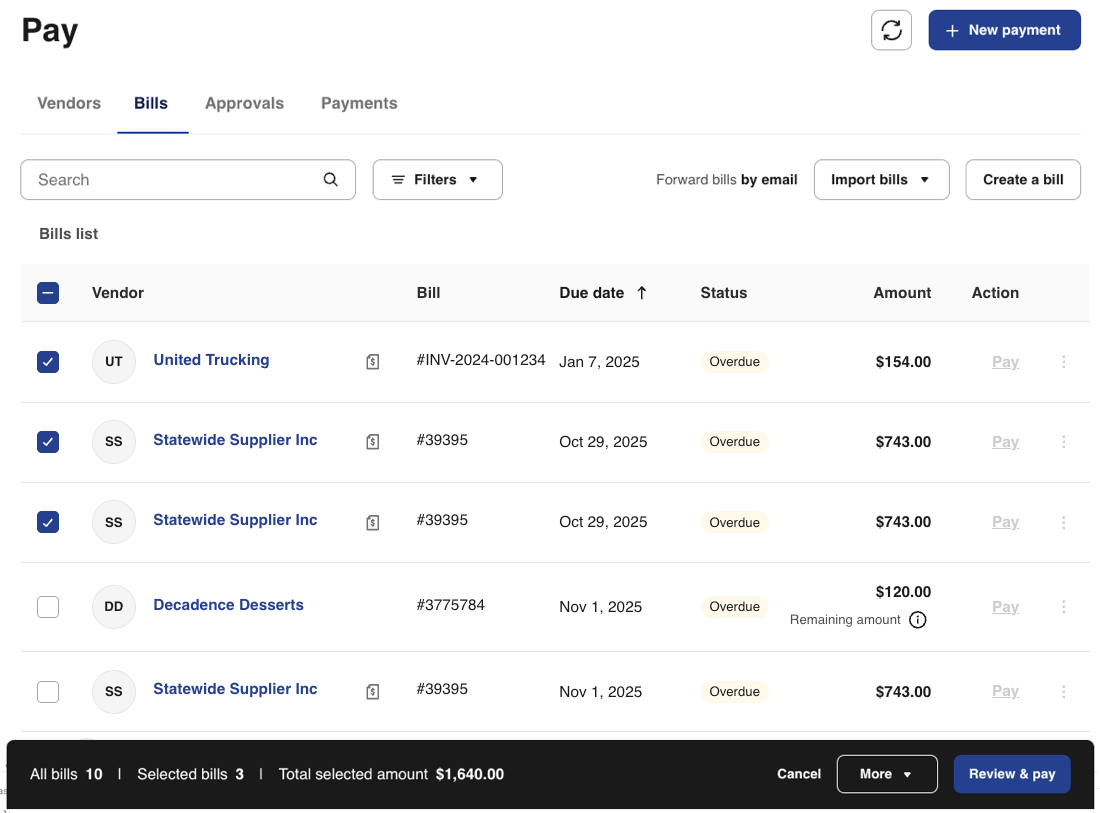Viewport: 1100px width, 813px height.
Task: Click the Due date sort arrow
Action: click(642, 293)
